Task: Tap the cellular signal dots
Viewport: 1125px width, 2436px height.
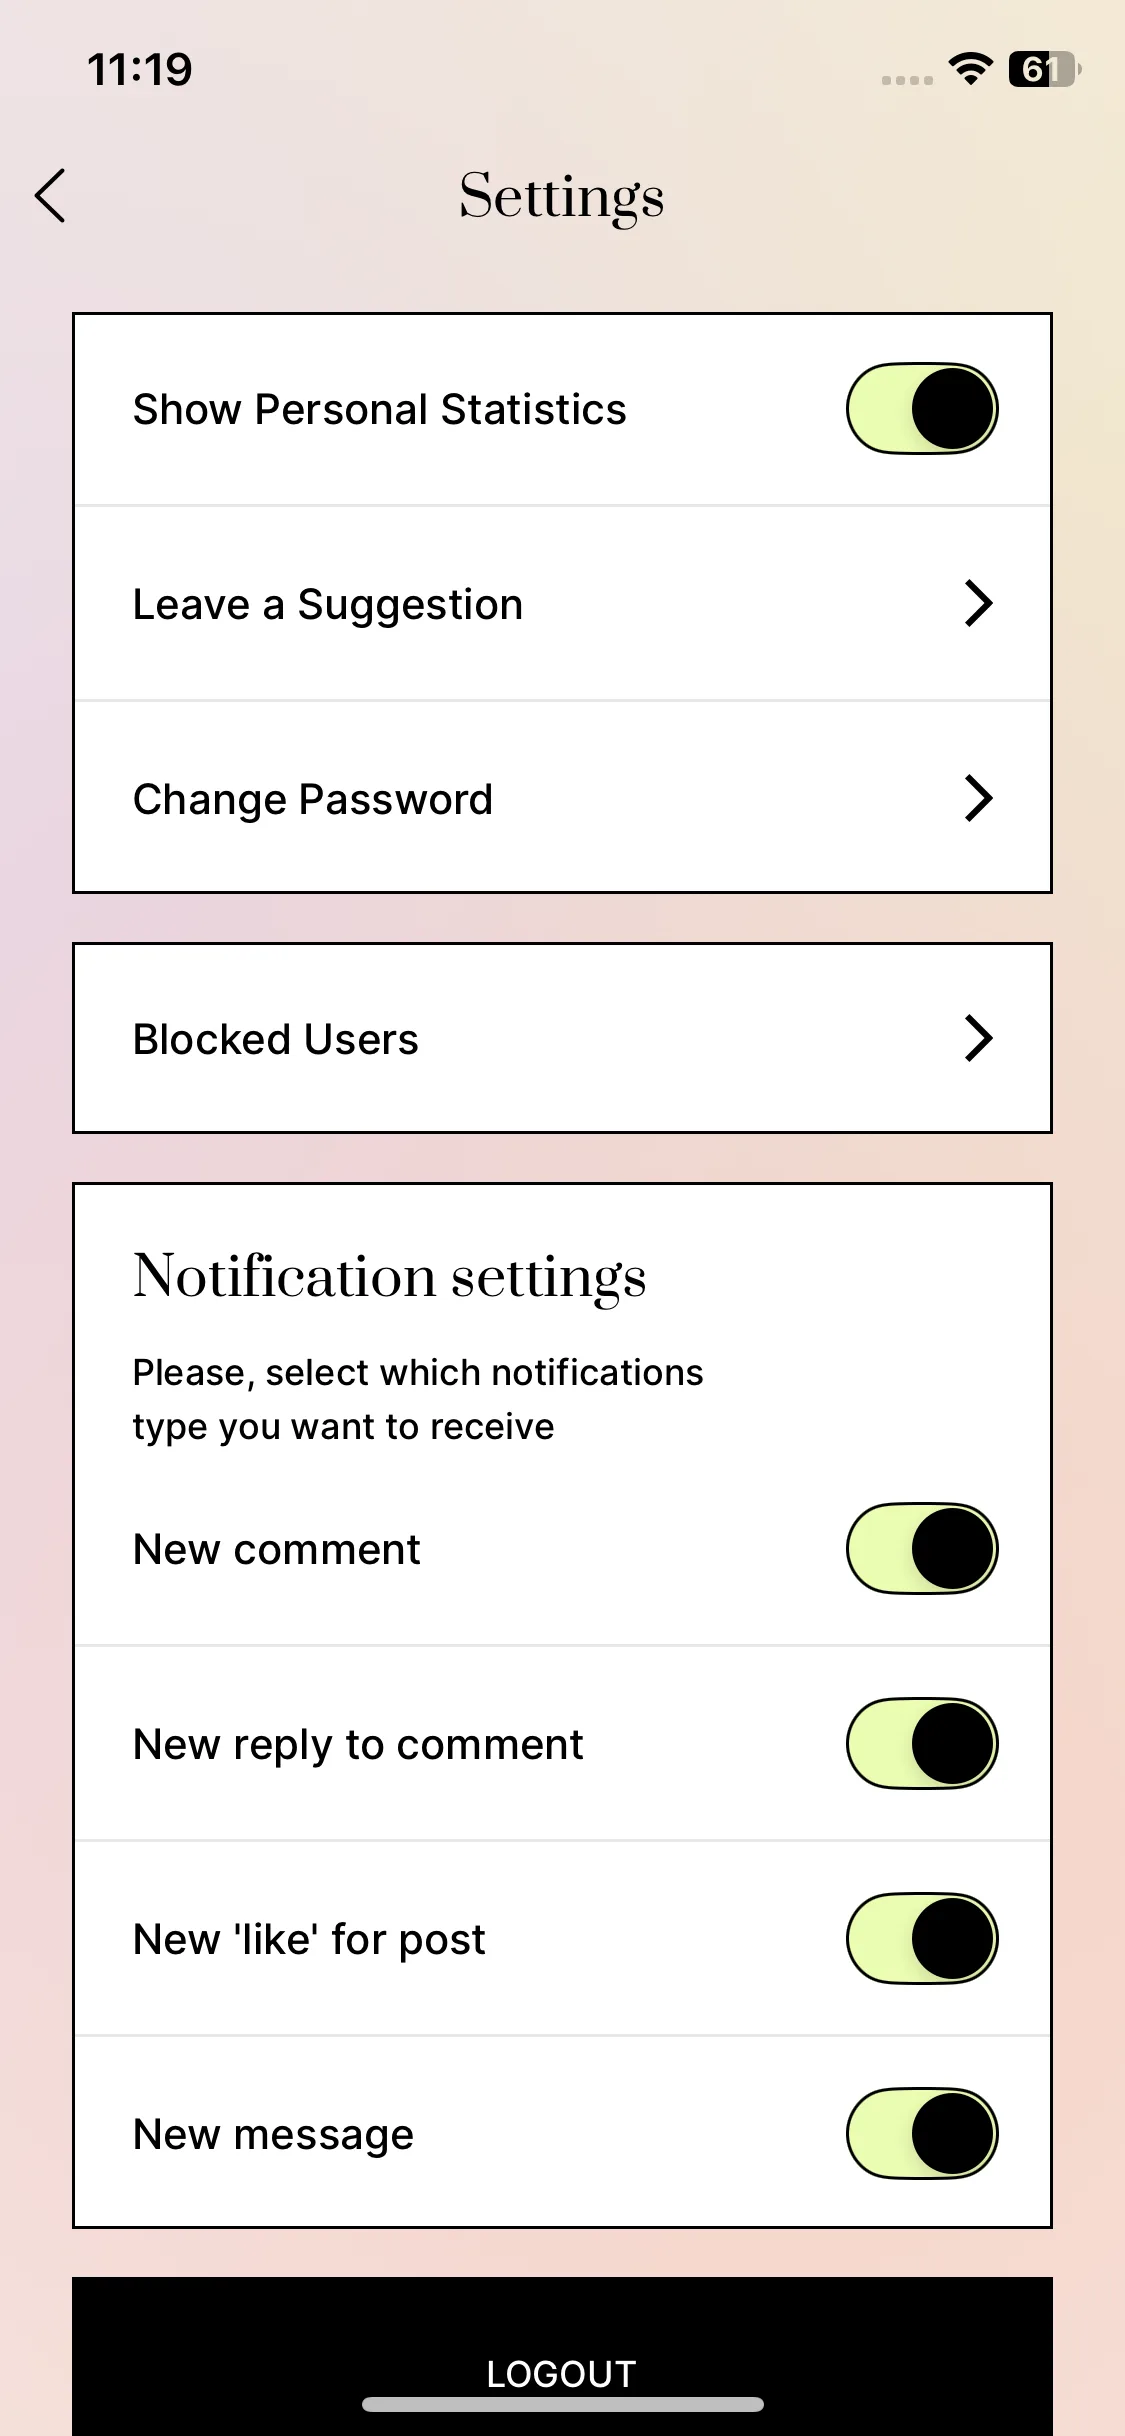Action: click(x=907, y=80)
